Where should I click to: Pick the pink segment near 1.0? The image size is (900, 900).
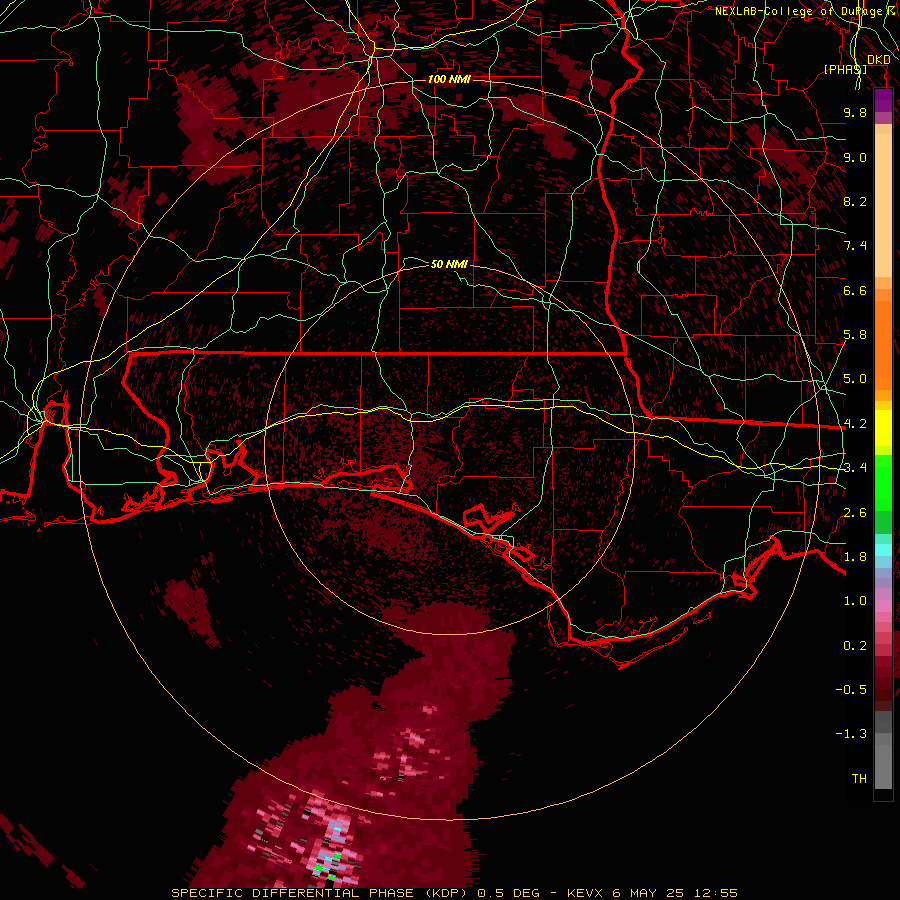(883, 606)
